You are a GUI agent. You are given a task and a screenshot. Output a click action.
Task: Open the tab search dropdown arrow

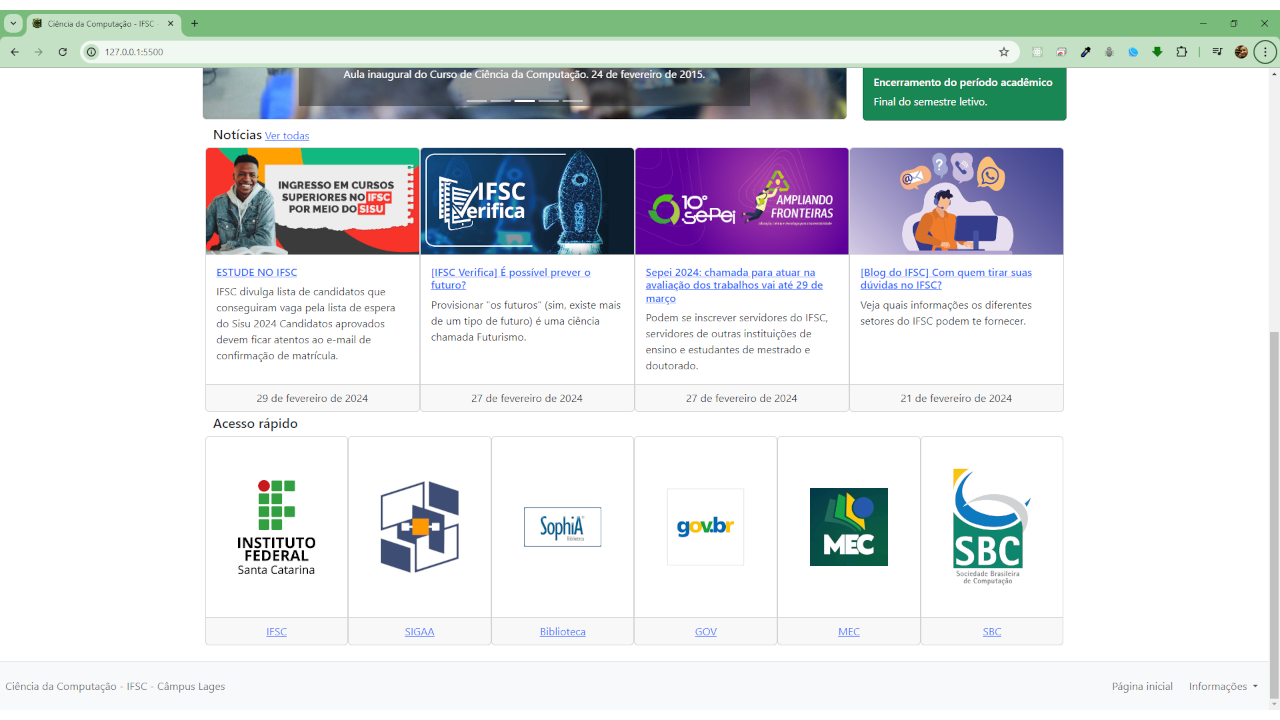pos(13,23)
